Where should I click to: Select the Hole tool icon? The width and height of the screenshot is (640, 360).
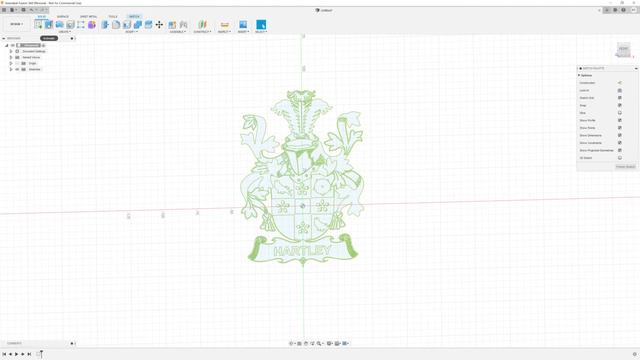[70, 24]
